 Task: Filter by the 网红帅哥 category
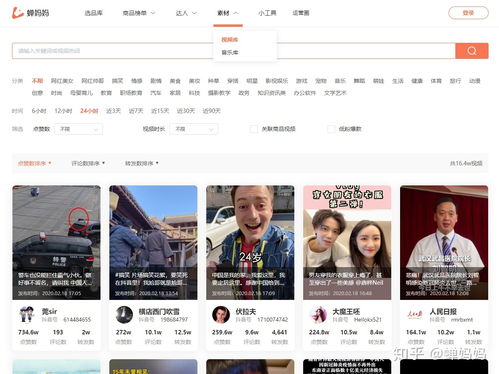[x=93, y=81]
